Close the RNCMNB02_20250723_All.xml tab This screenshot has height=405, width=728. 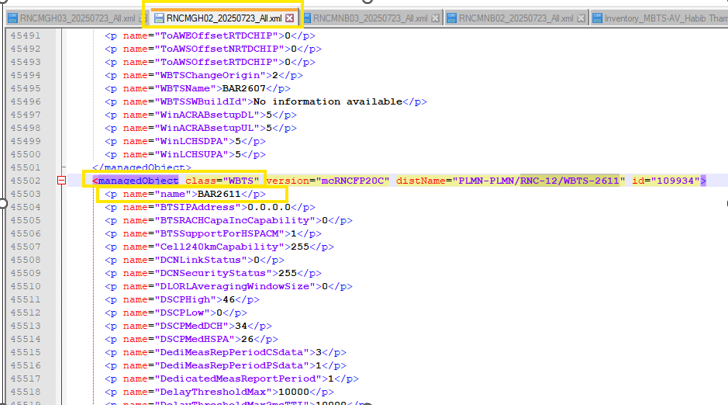pos(581,18)
